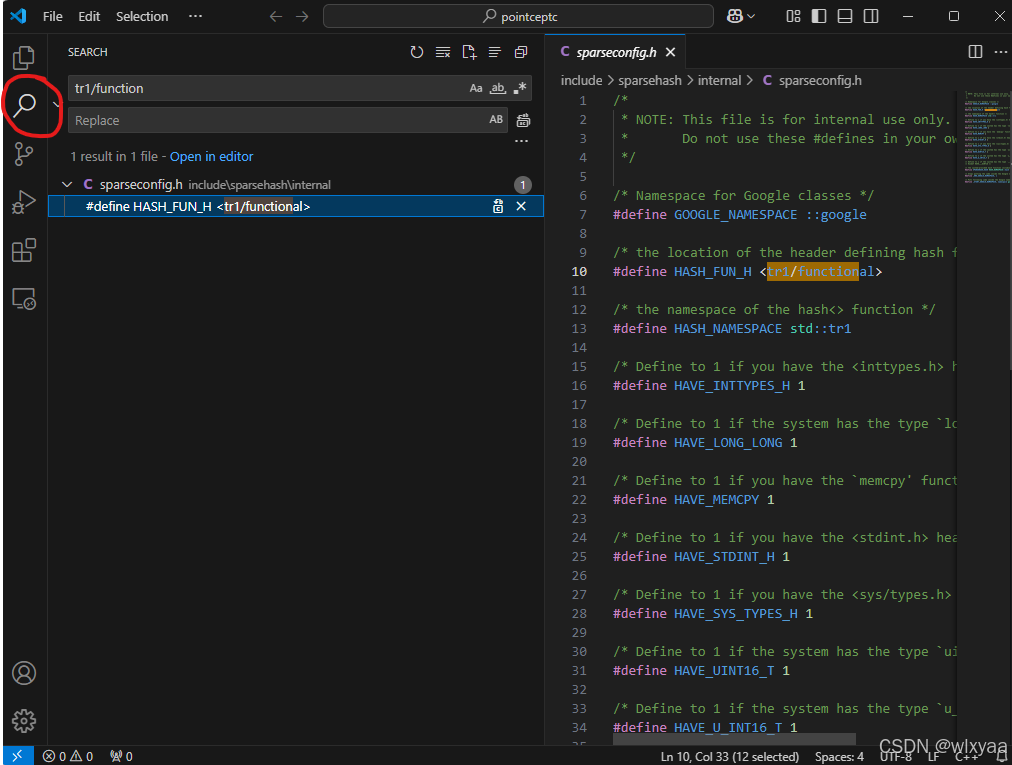Enable preserve case for replace
The image size is (1012, 765).
coord(495,119)
